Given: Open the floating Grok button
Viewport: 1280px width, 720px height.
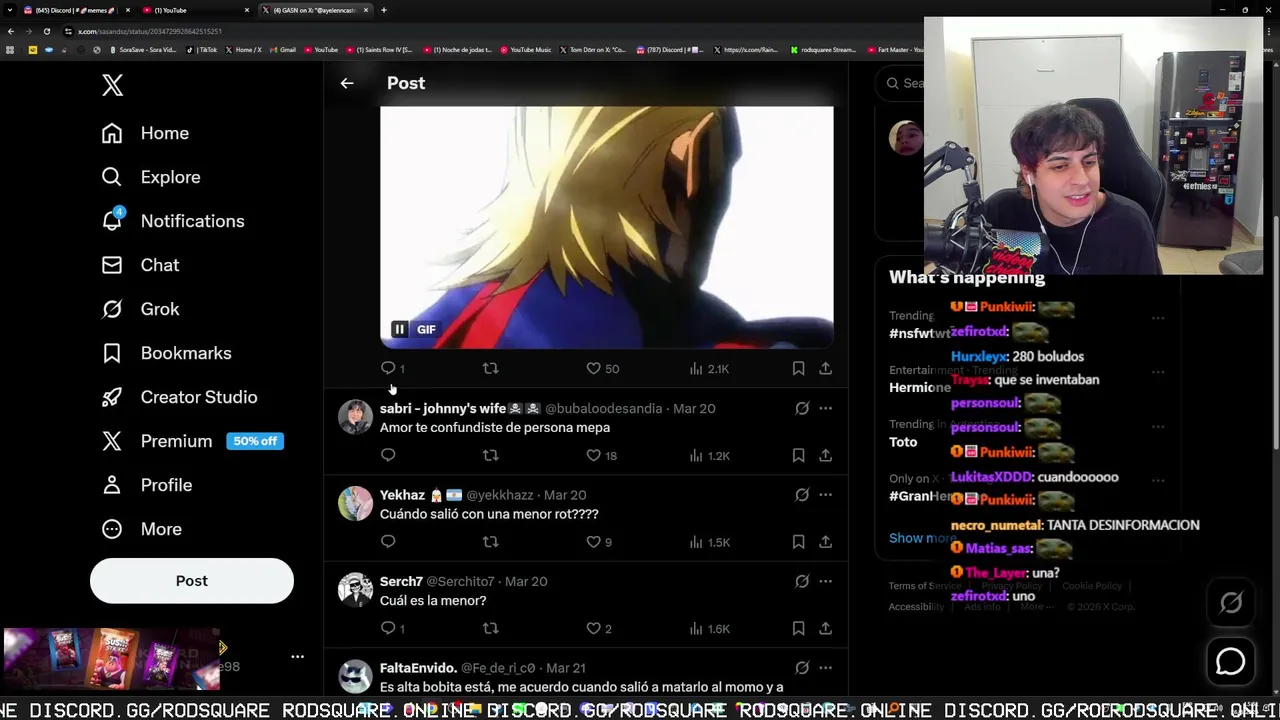Looking at the screenshot, I should coord(1231,602).
